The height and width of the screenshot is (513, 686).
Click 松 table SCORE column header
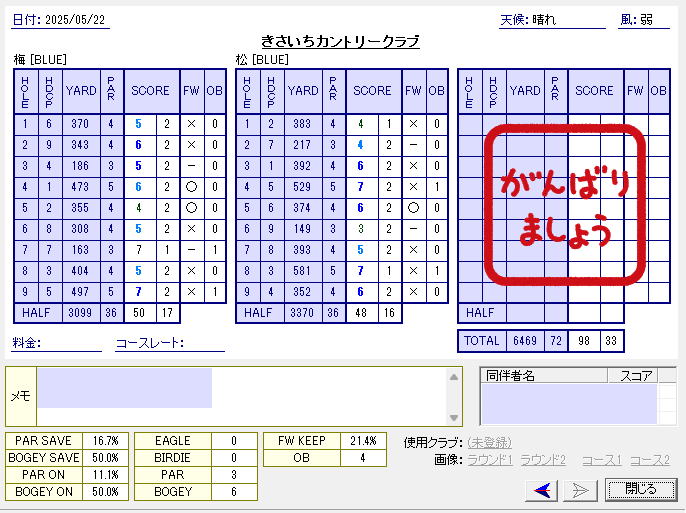point(373,91)
